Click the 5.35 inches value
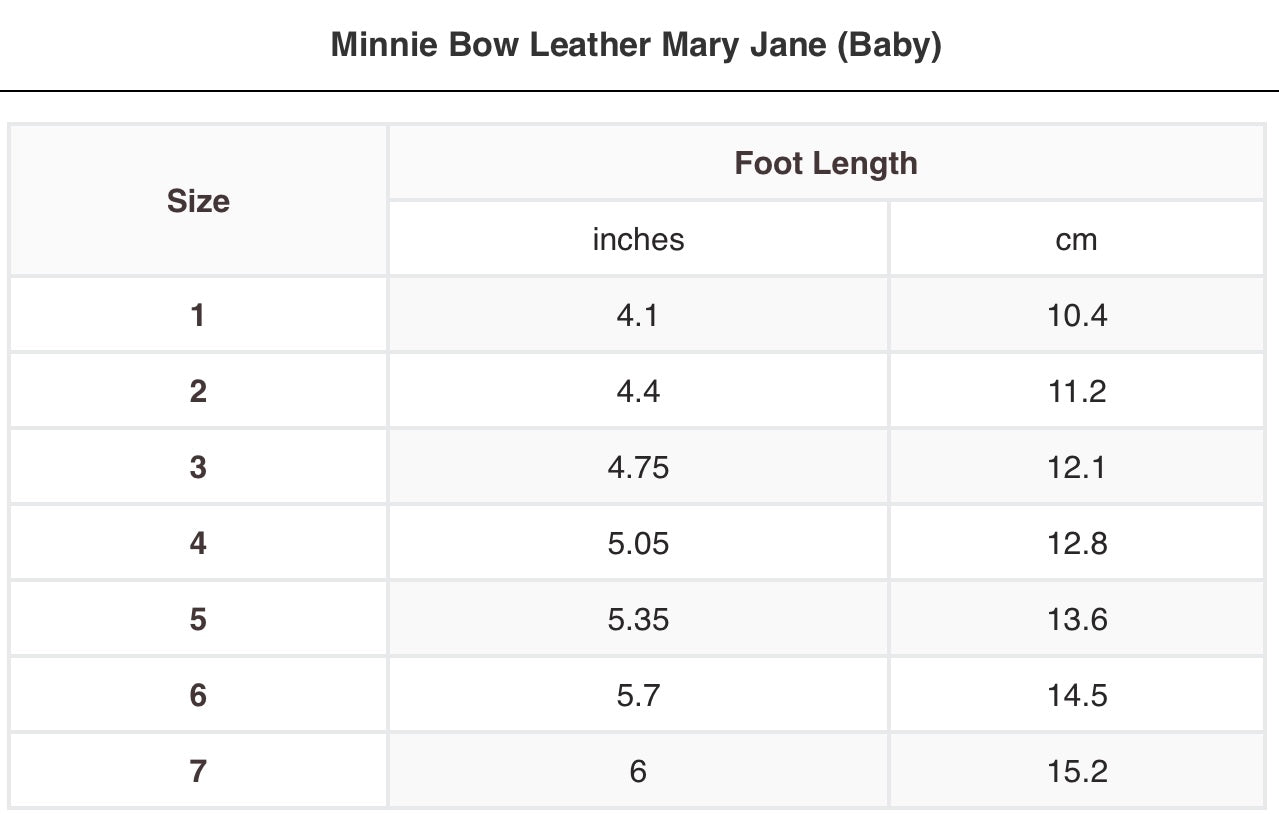The image size is (1279, 814). coord(638,619)
